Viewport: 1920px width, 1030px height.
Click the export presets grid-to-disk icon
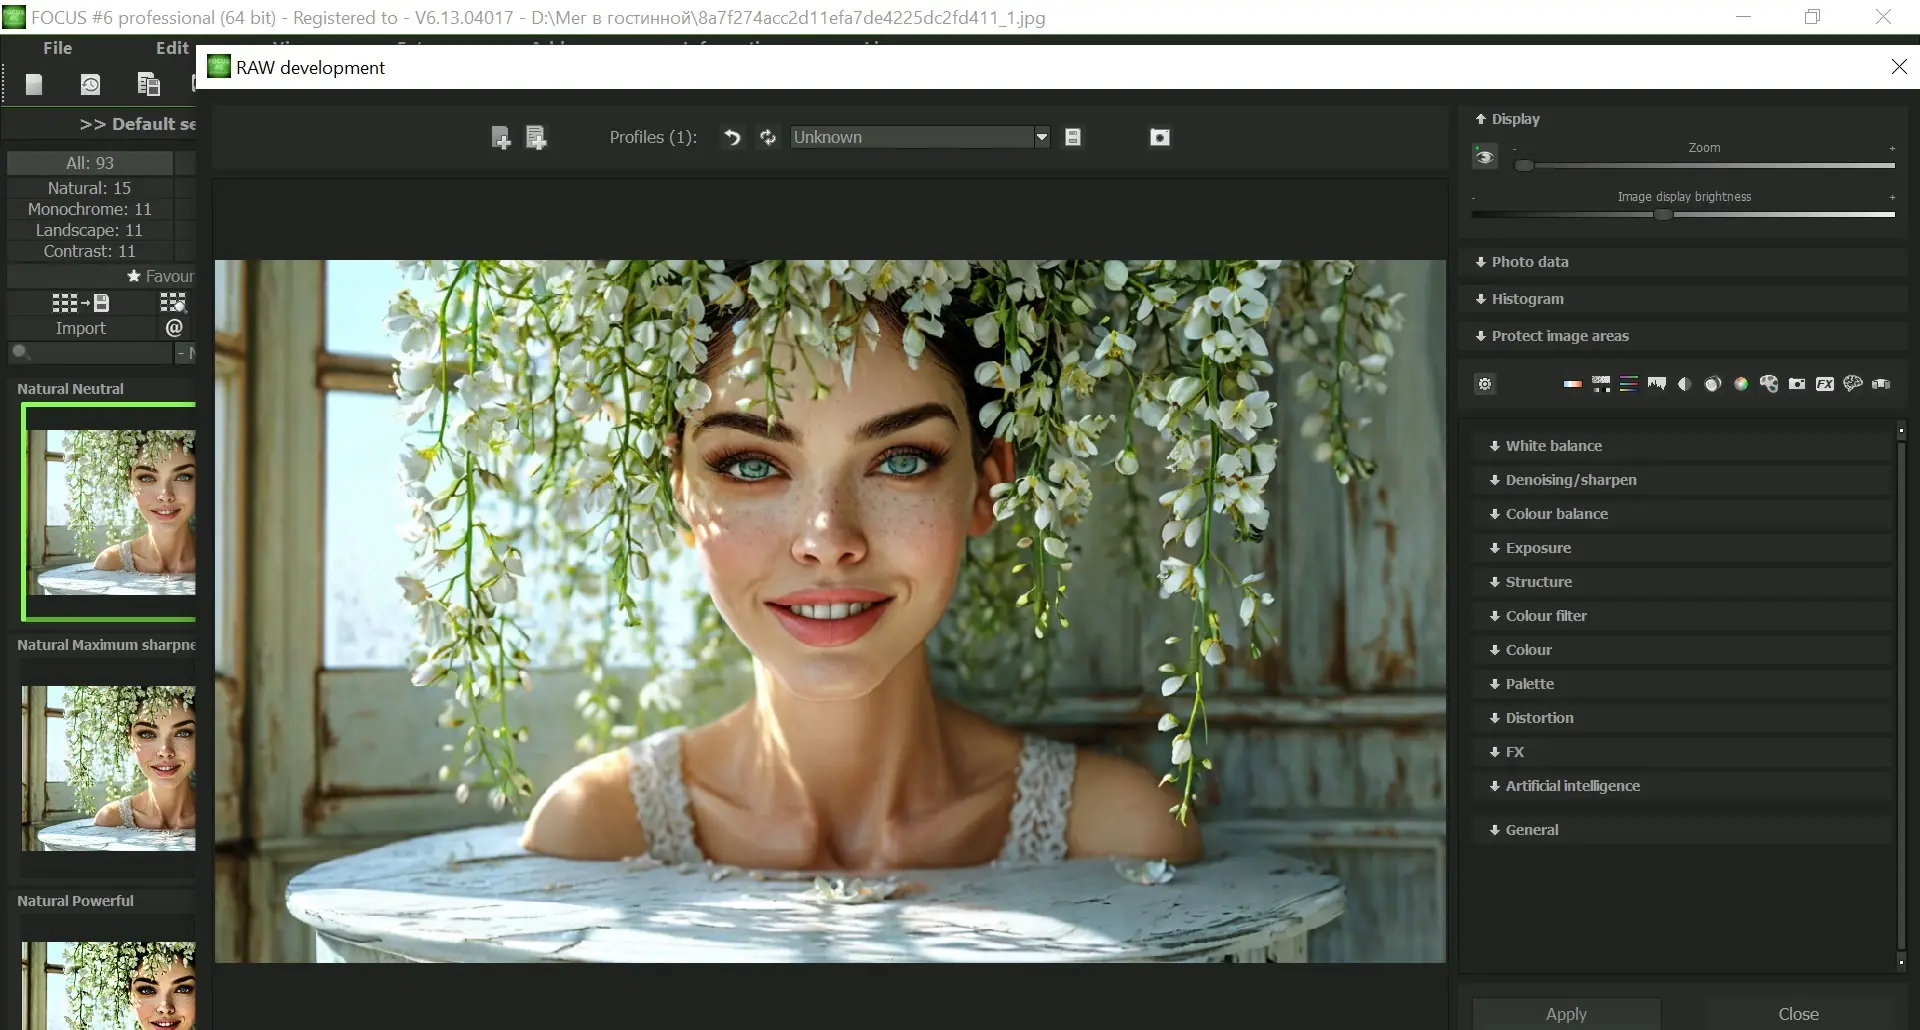(x=81, y=303)
